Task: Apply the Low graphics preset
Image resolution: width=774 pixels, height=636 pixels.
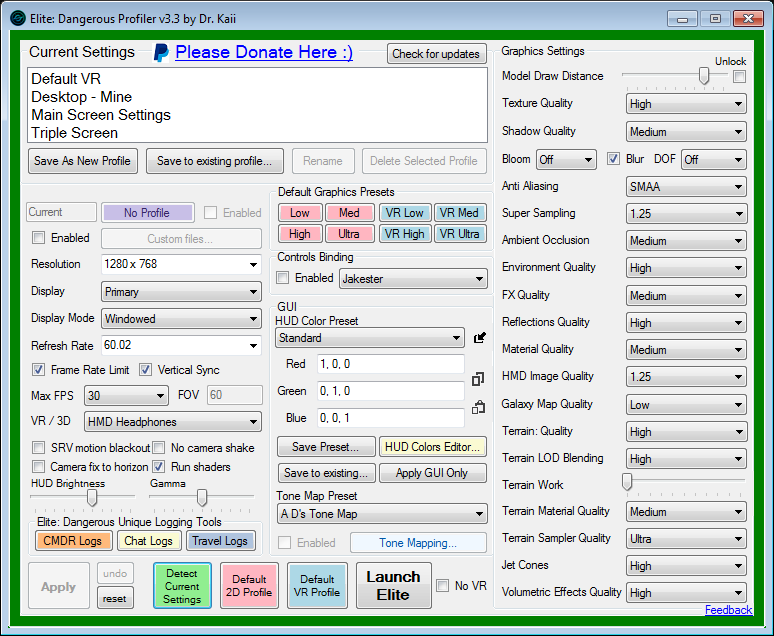Action: coord(300,213)
